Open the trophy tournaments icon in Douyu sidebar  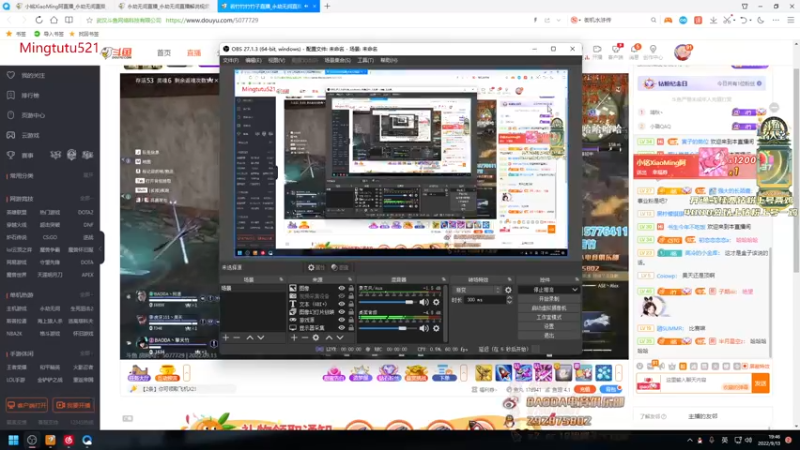point(11,155)
